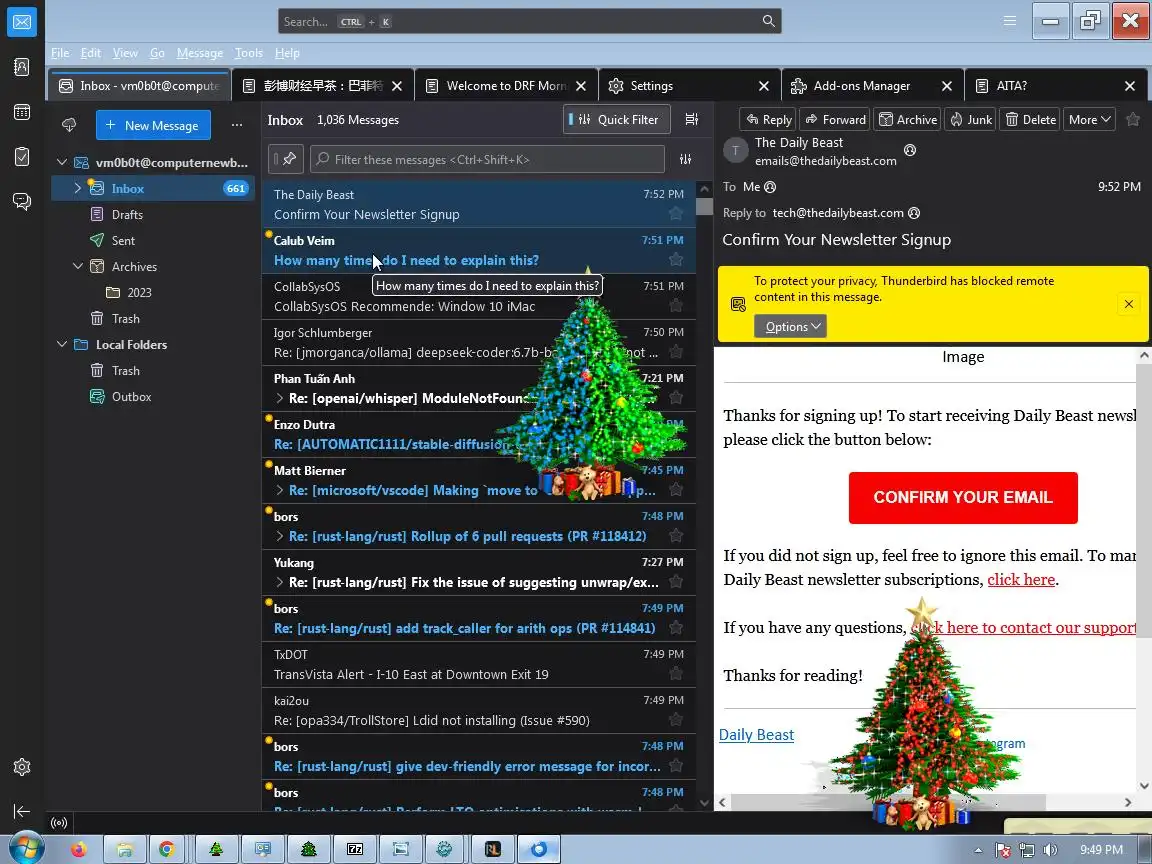This screenshot has width=1152, height=864.
Task: Toggle the pin icon to keep filters applied
Action: 286,159
